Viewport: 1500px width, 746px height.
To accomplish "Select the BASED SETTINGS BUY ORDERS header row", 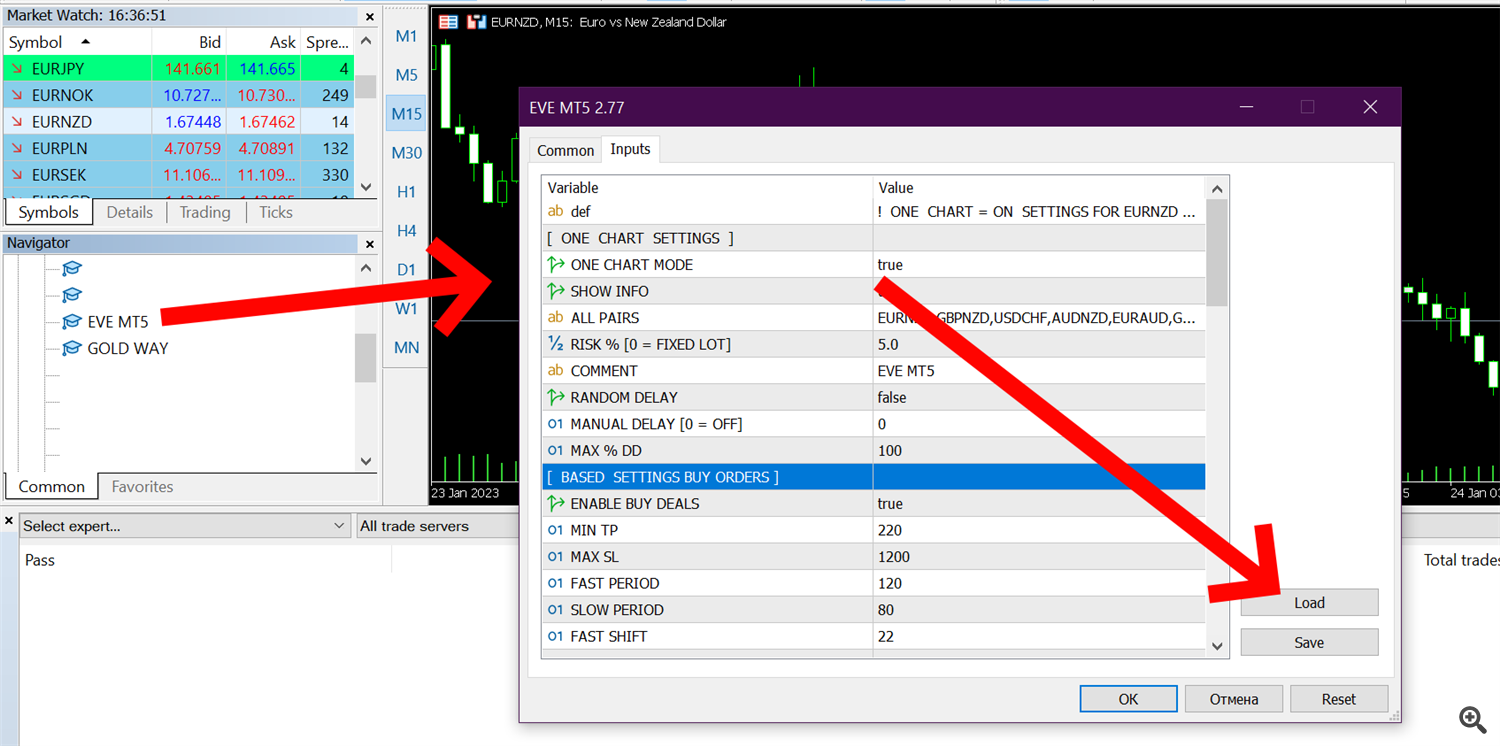I will (874, 477).
